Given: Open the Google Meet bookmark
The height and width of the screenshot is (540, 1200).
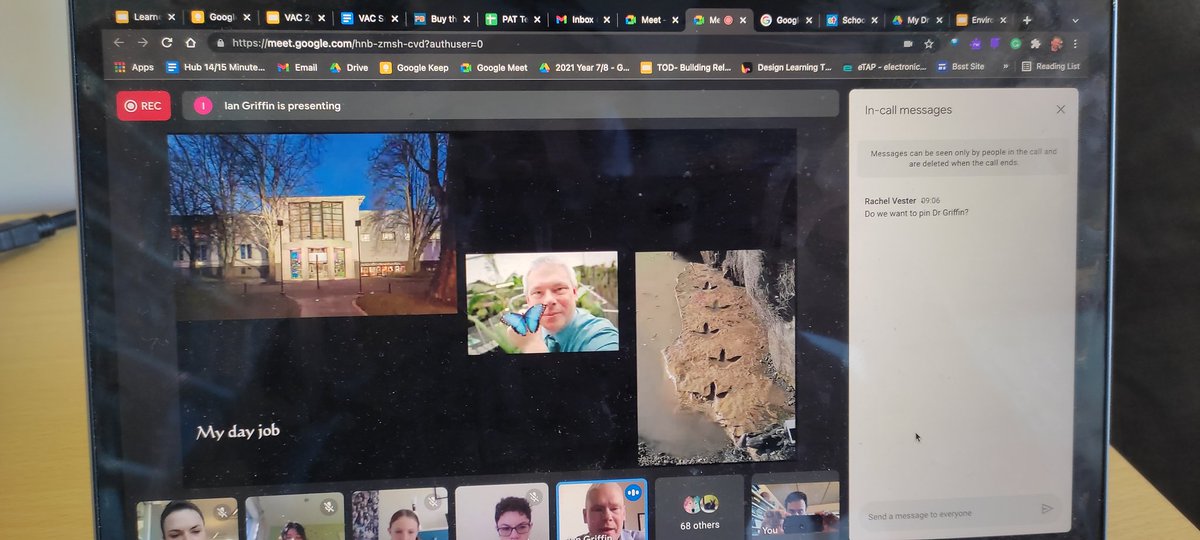Looking at the screenshot, I should [494, 67].
